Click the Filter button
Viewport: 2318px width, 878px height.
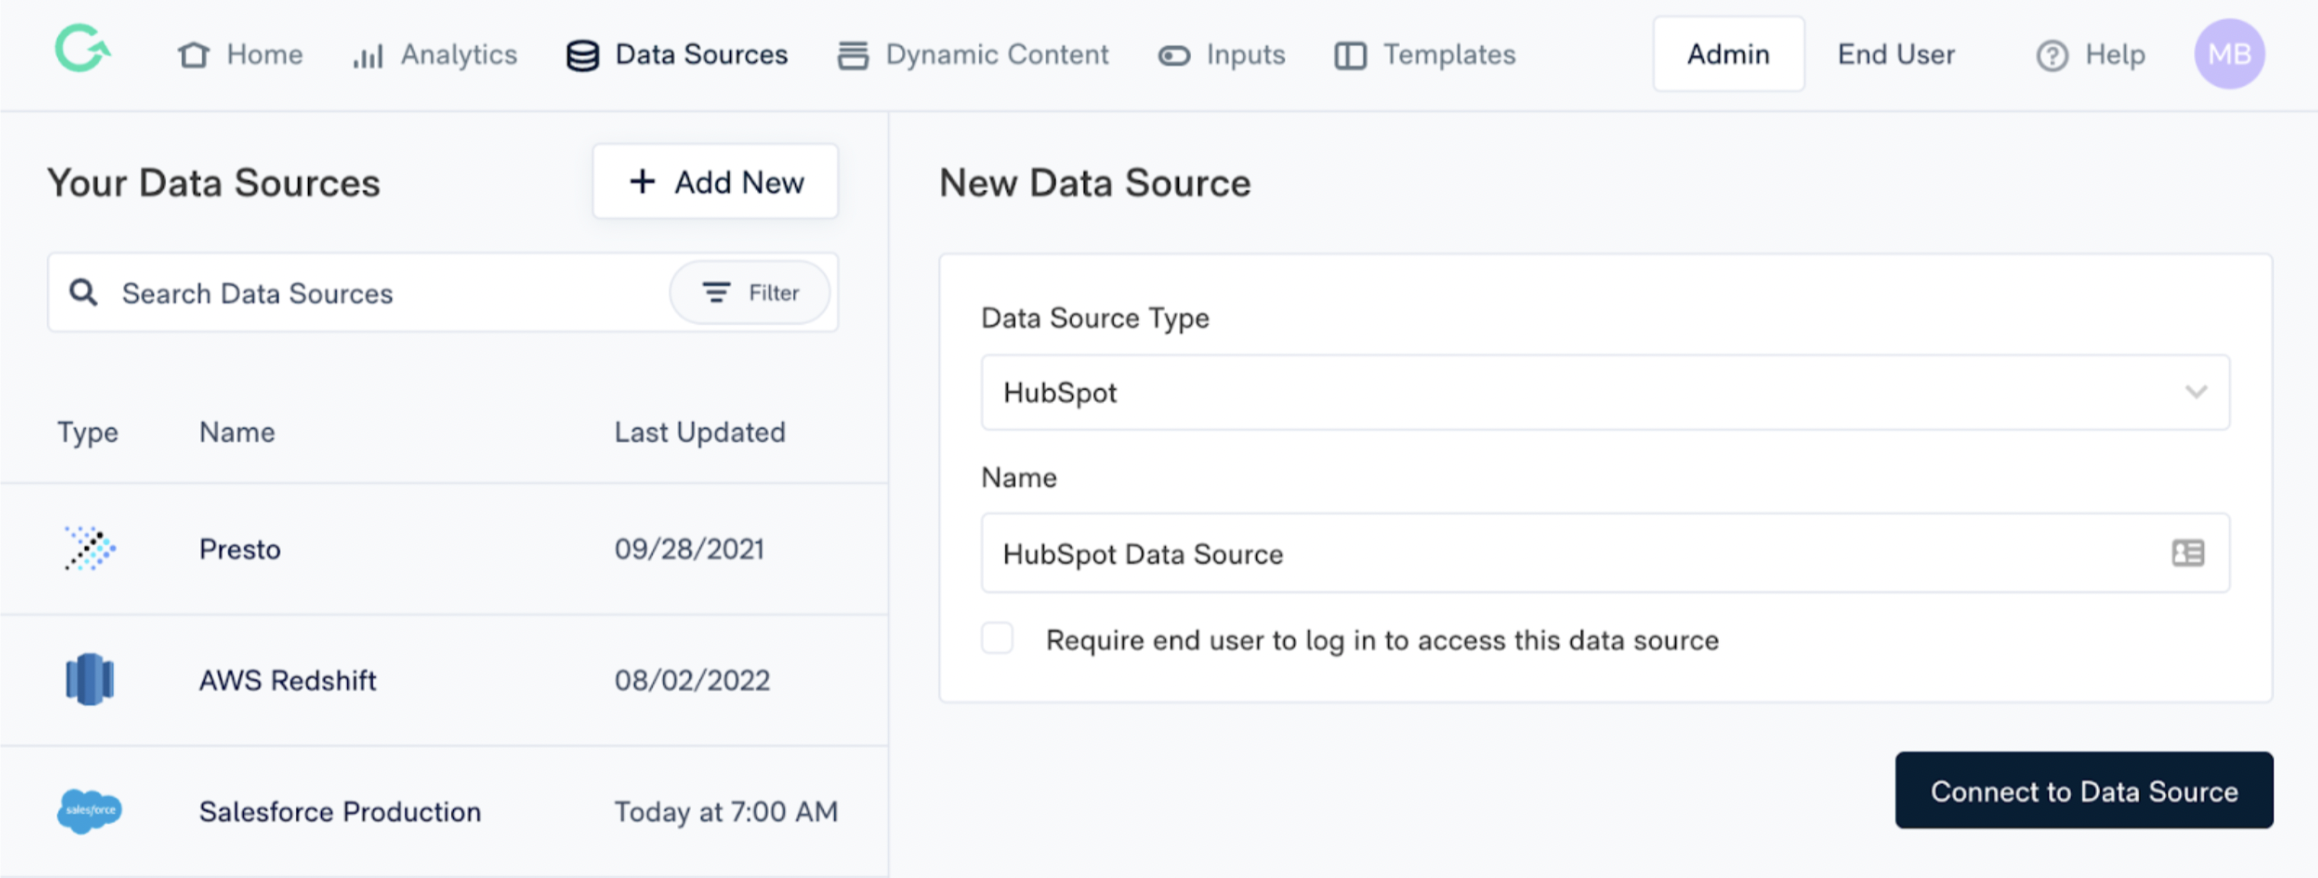coord(750,292)
